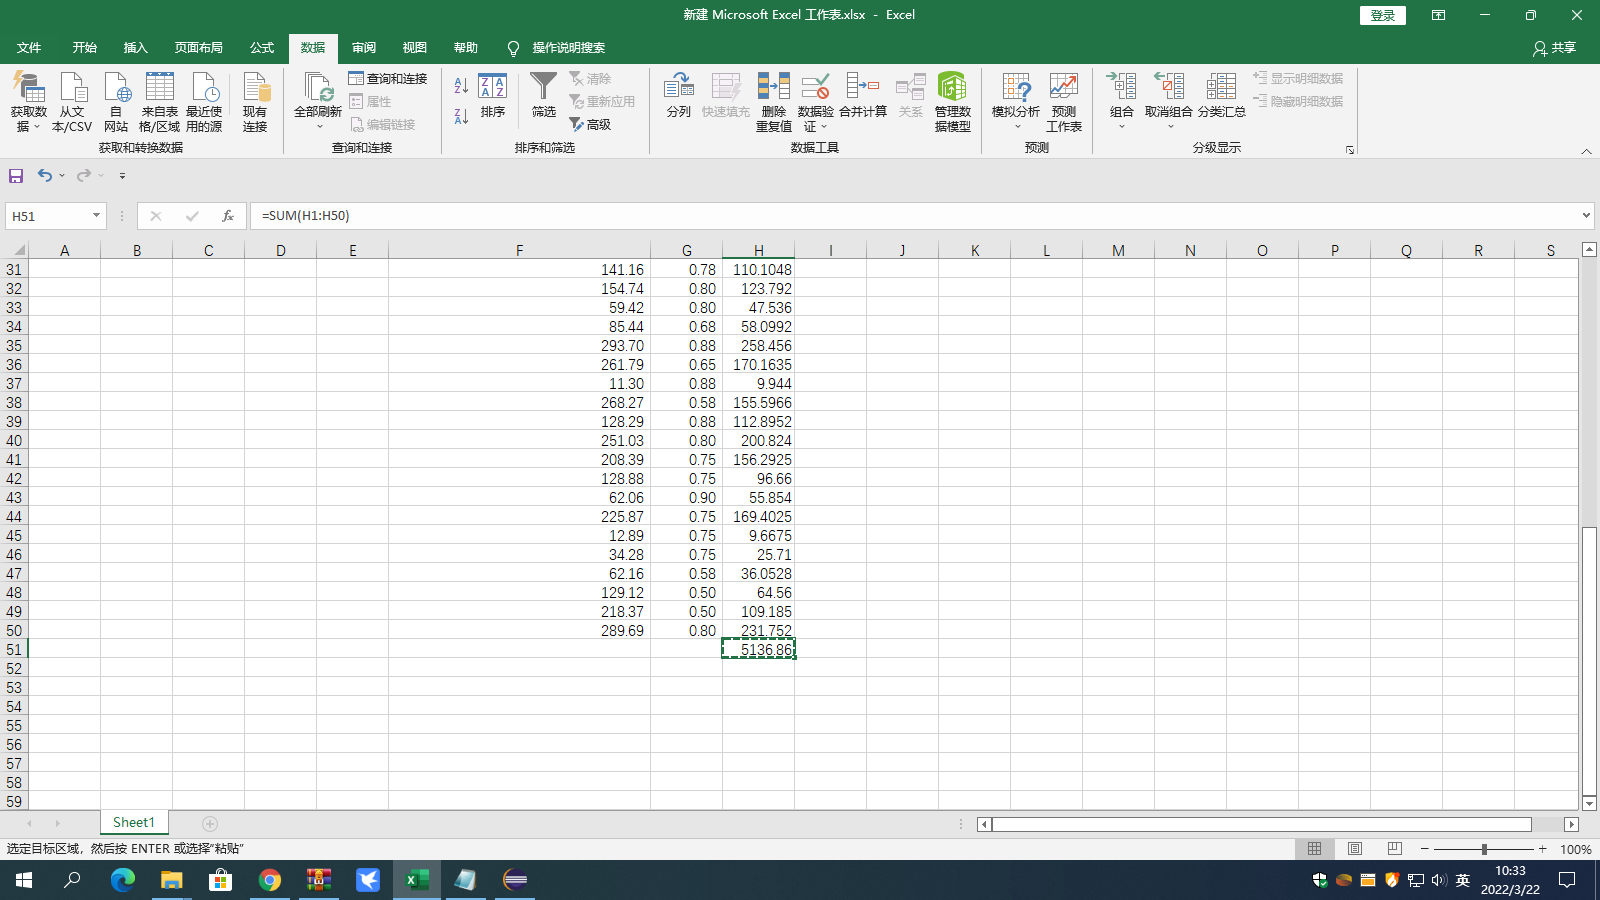Click the Share (共享) button
The image size is (1600, 900).
coord(1555,48)
